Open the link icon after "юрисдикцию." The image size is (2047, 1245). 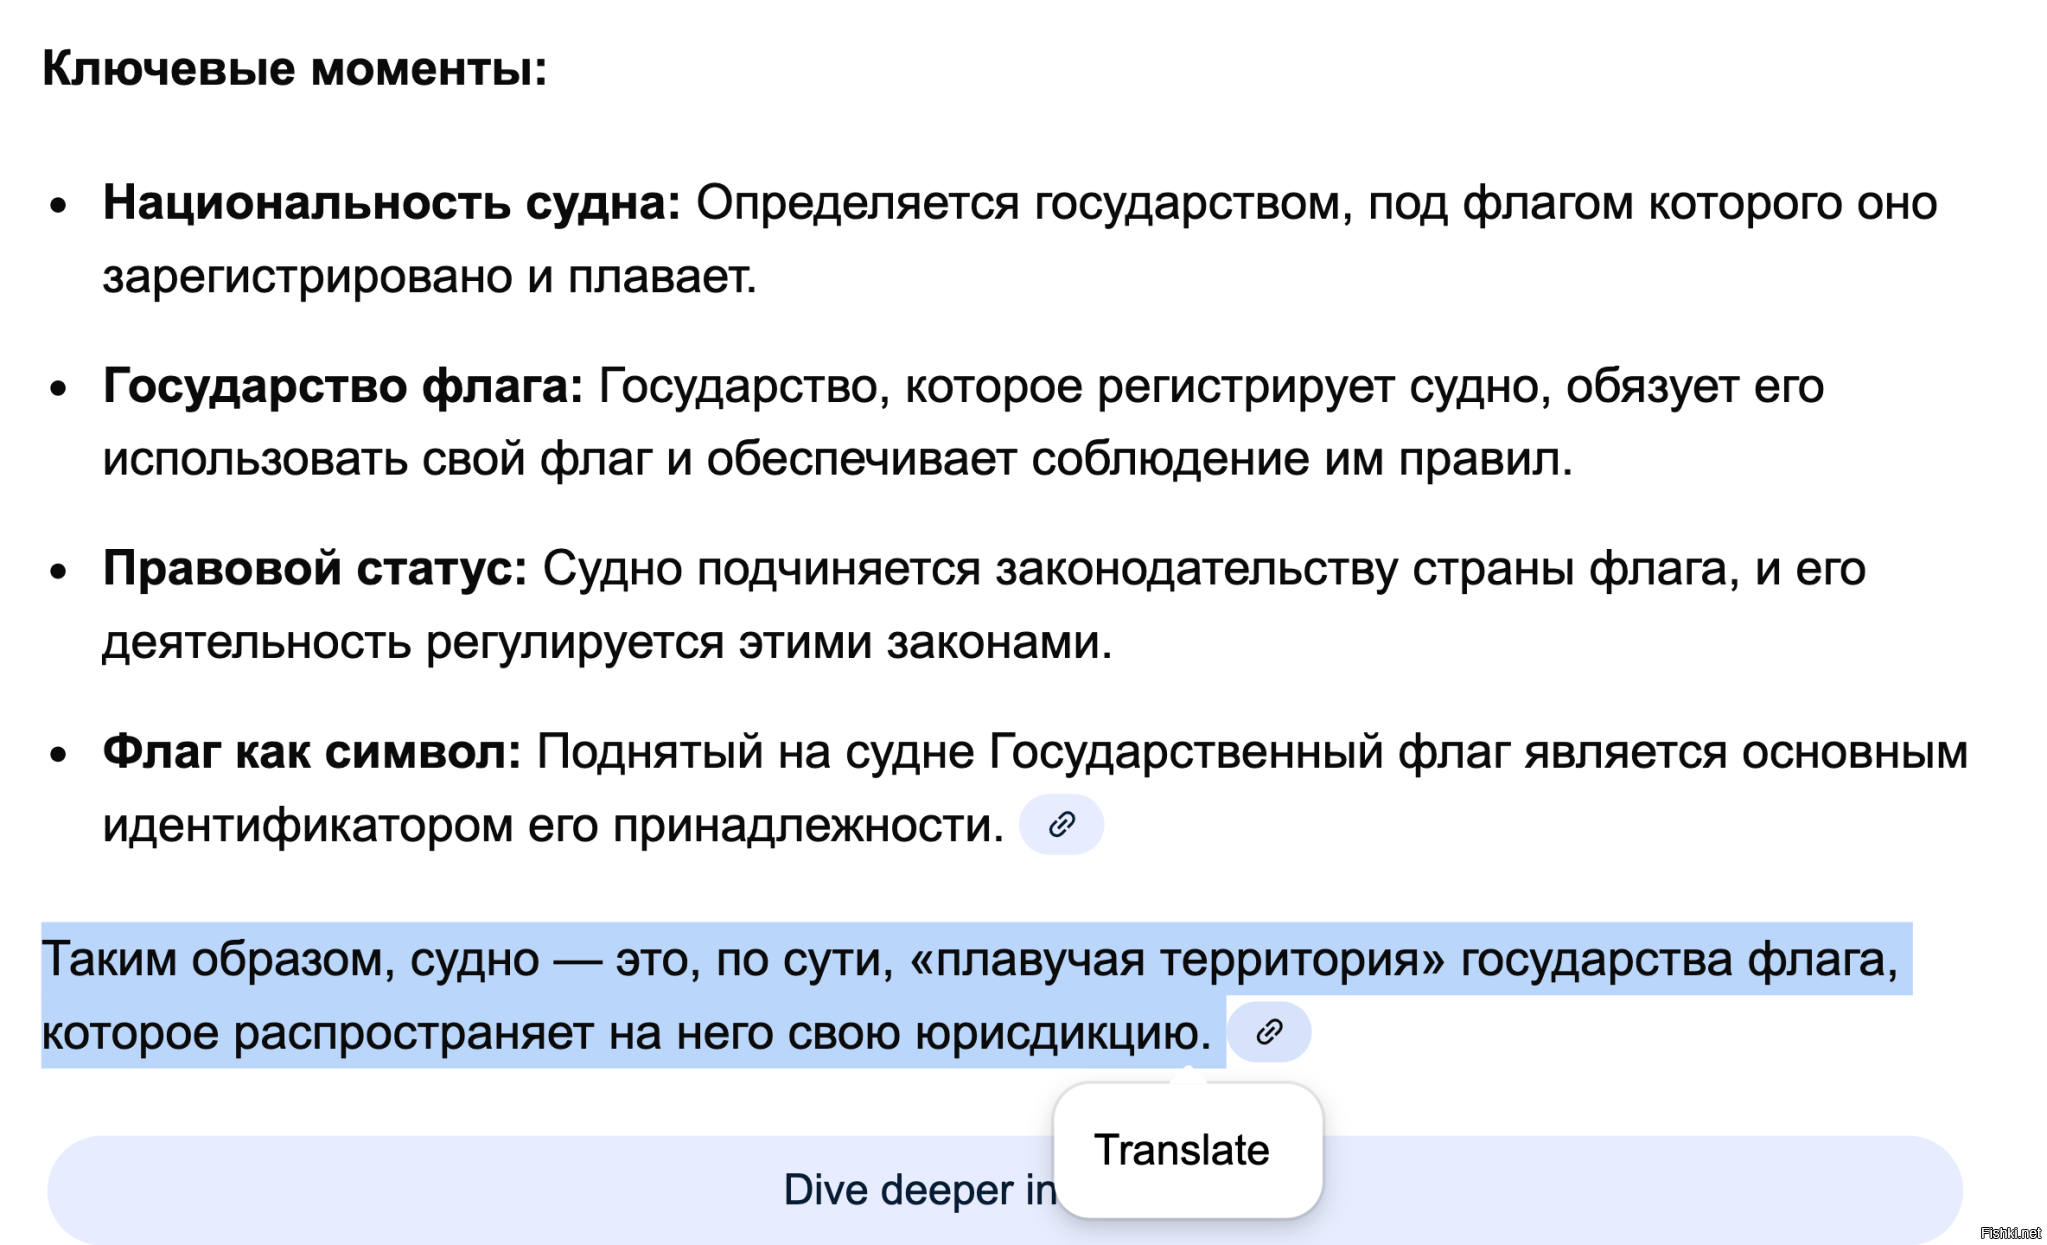(1269, 1032)
